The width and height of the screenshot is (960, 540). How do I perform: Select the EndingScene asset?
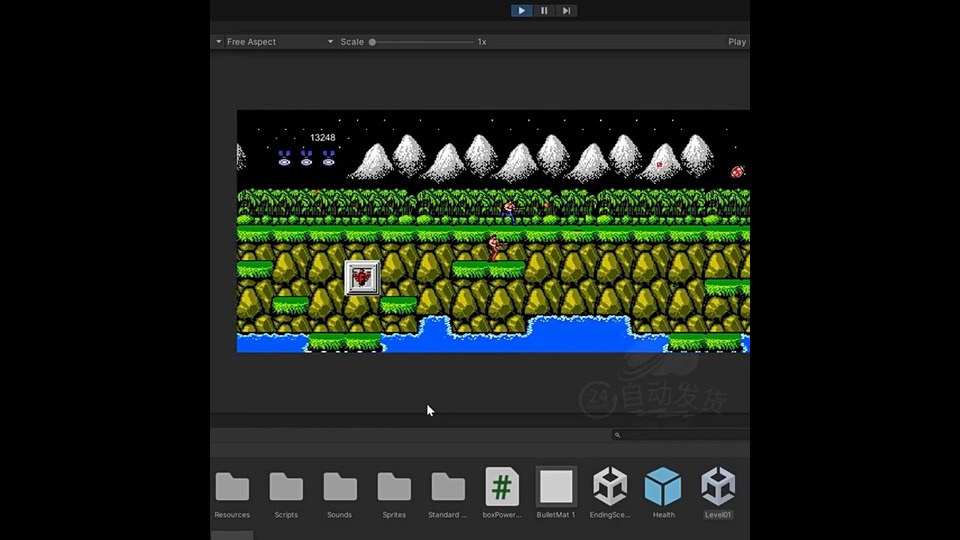(610, 495)
